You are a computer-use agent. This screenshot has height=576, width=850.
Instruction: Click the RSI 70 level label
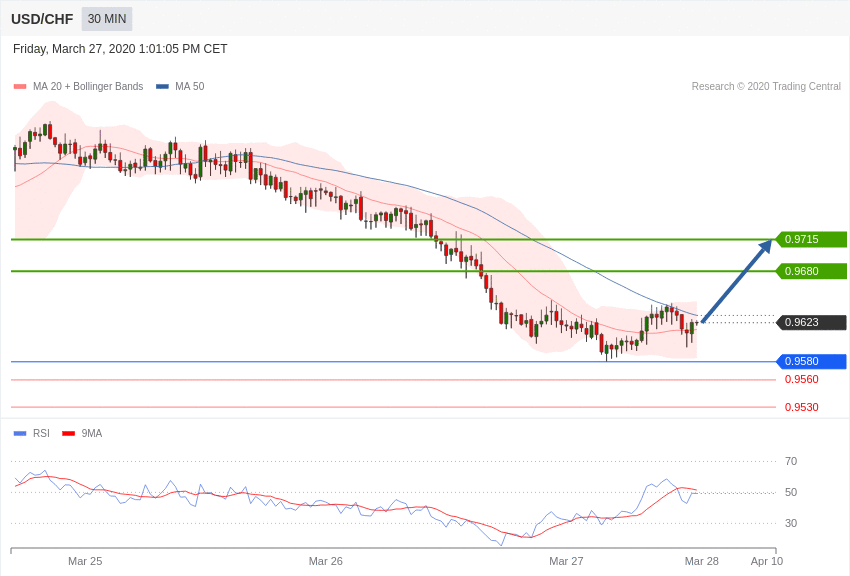pyautogui.click(x=791, y=461)
